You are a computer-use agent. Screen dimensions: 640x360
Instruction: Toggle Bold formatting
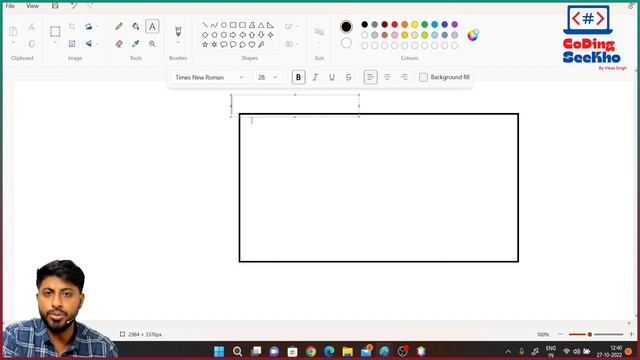pos(298,77)
